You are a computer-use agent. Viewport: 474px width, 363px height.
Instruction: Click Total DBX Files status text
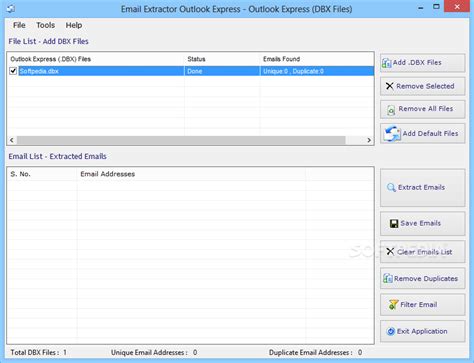38,352
